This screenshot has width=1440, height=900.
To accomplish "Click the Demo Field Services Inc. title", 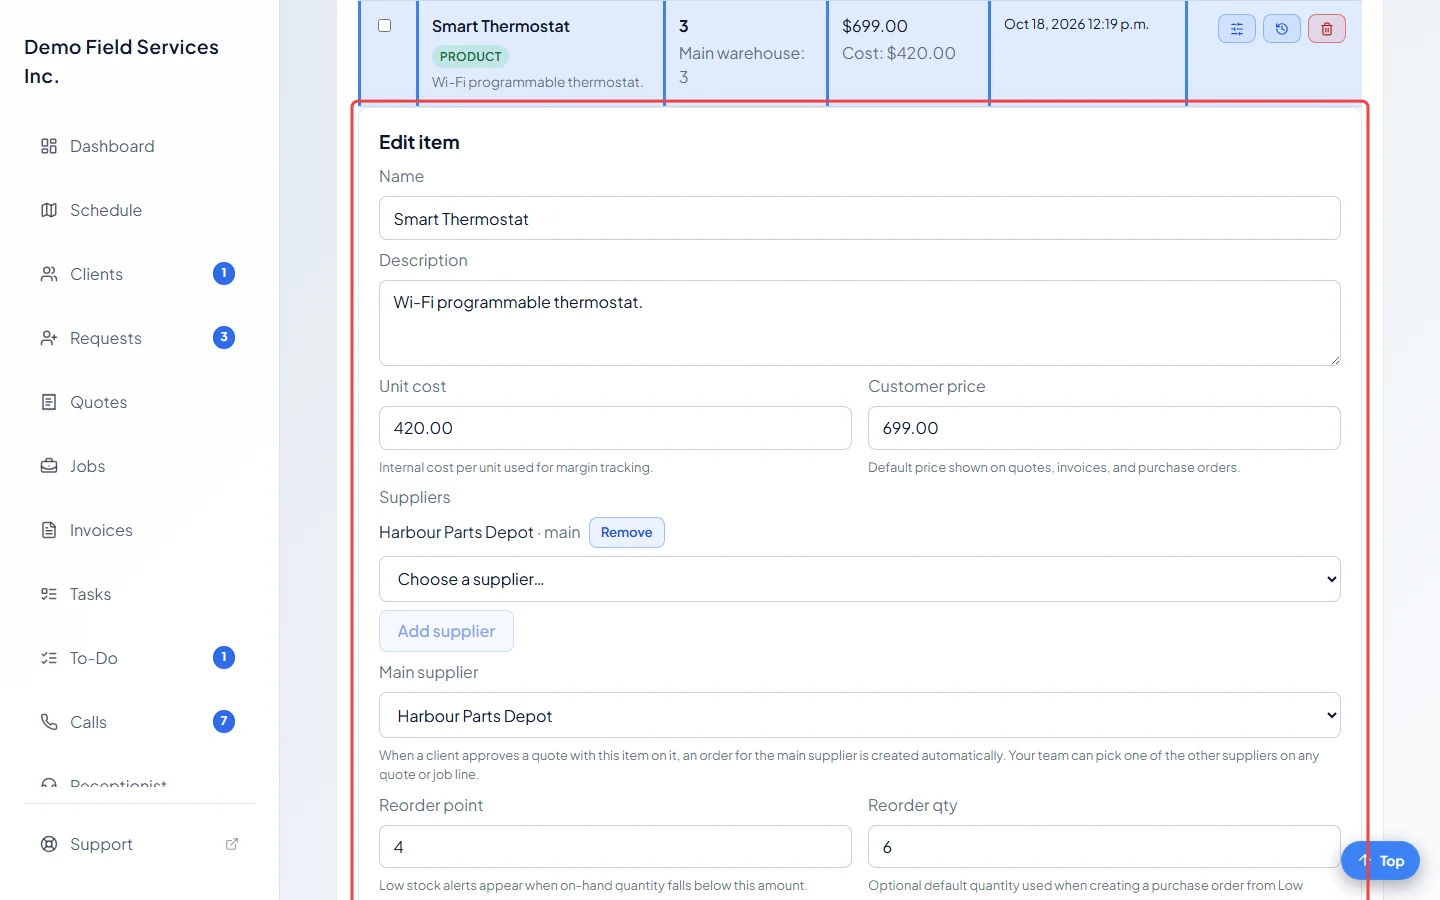I will pos(121,61).
